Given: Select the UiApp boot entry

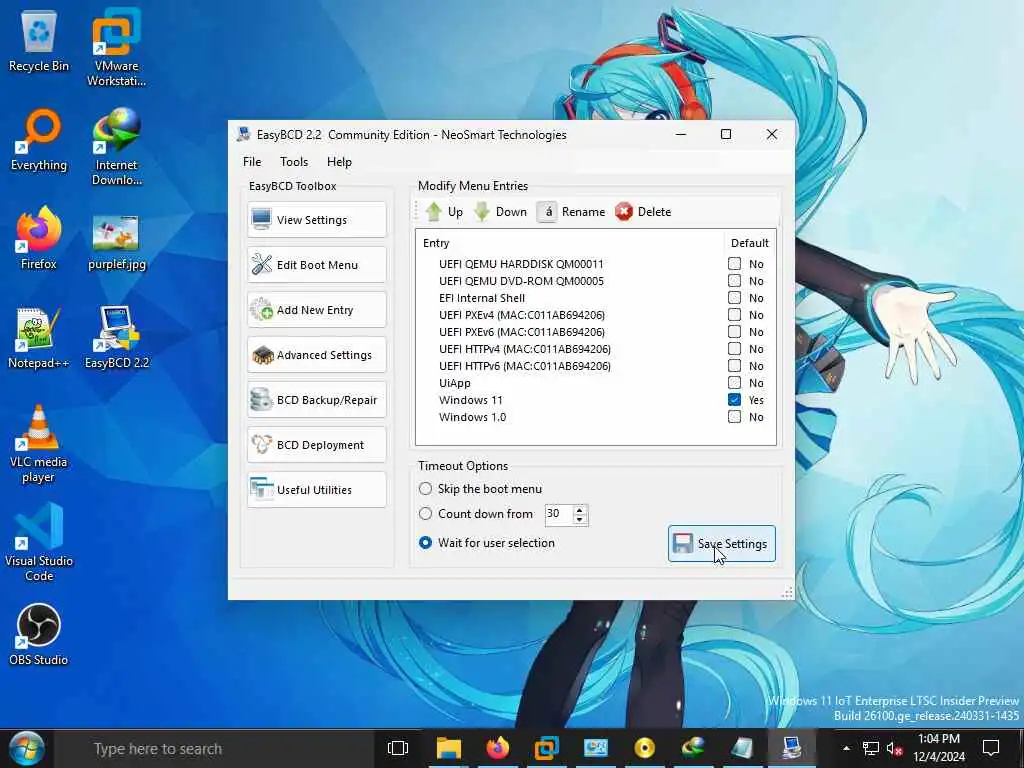Looking at the screenshot, I should click(455, 383).
